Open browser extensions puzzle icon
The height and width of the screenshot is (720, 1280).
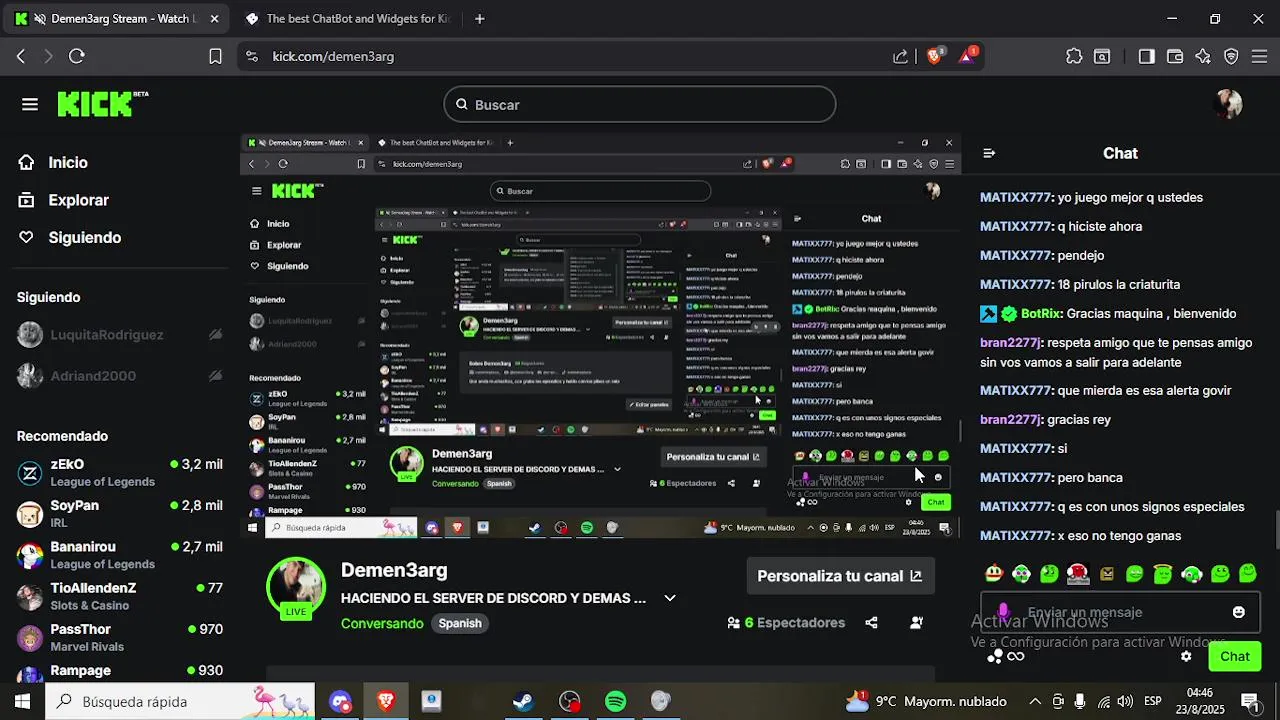coord(1074,56)
